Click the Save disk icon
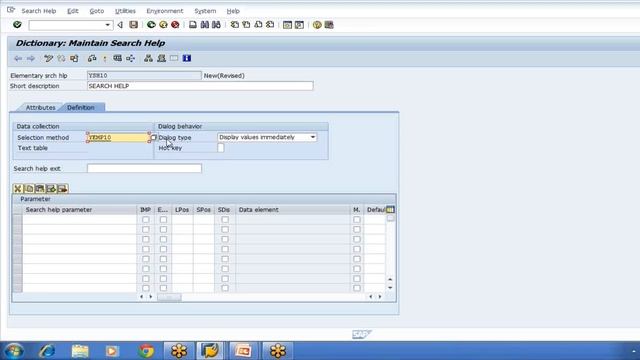Screen dimensions: 640x360 click(133, 25)
